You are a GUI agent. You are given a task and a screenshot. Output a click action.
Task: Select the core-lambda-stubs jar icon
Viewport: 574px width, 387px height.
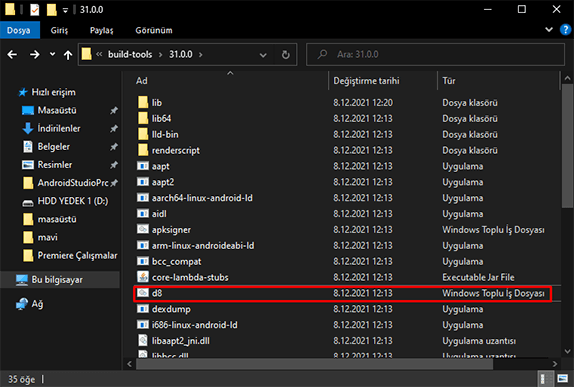(143, 277)
